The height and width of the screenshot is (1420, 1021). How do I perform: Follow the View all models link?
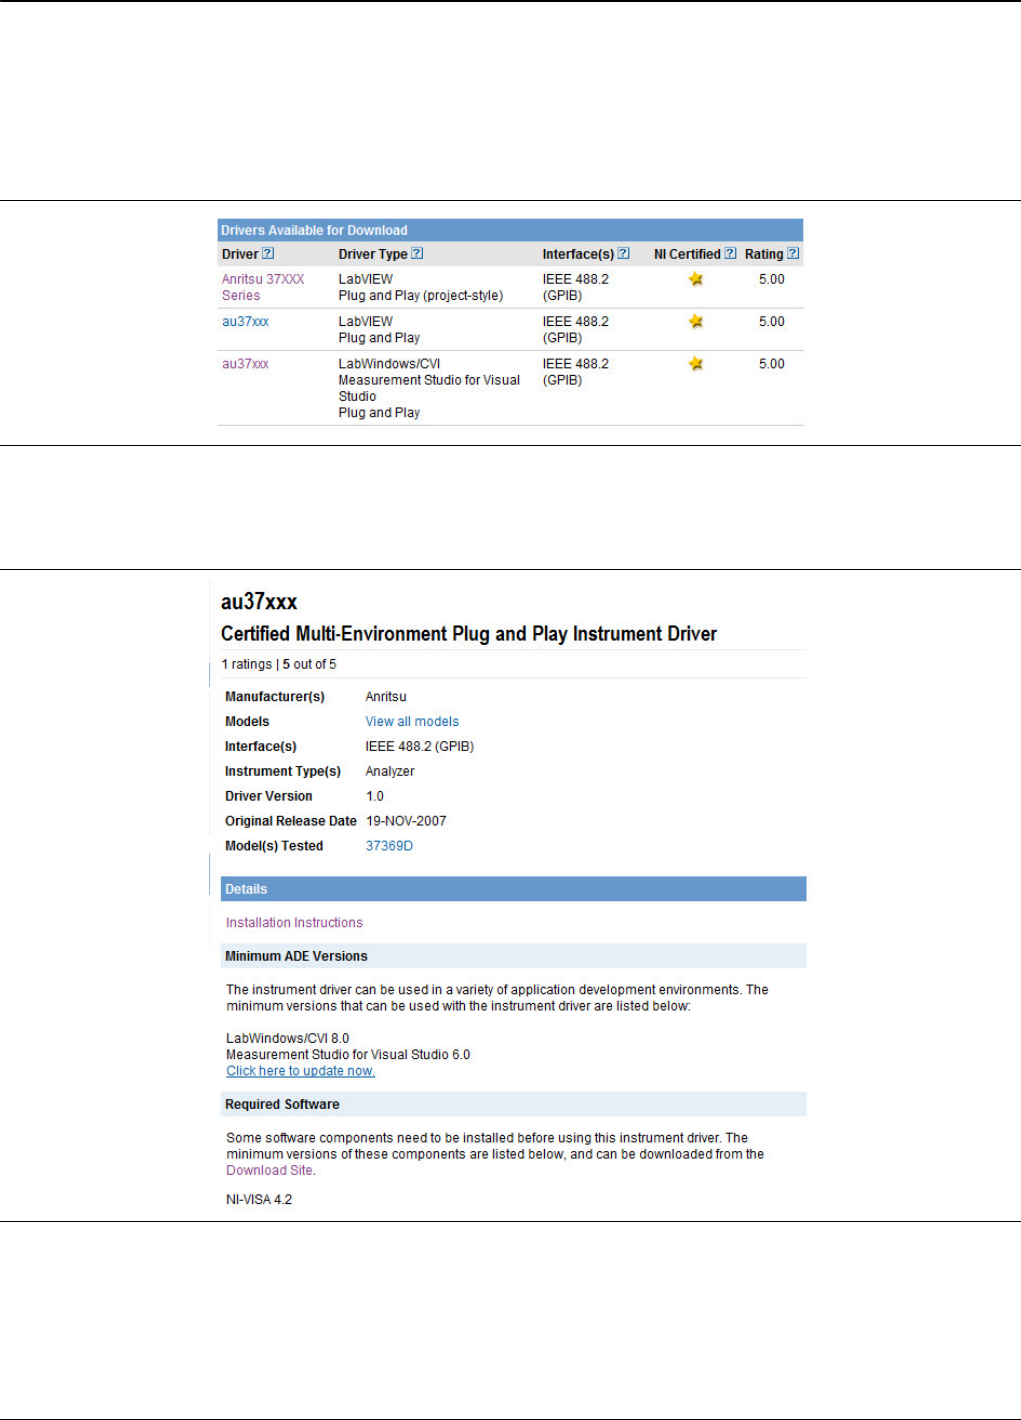[x=412, y=721]
